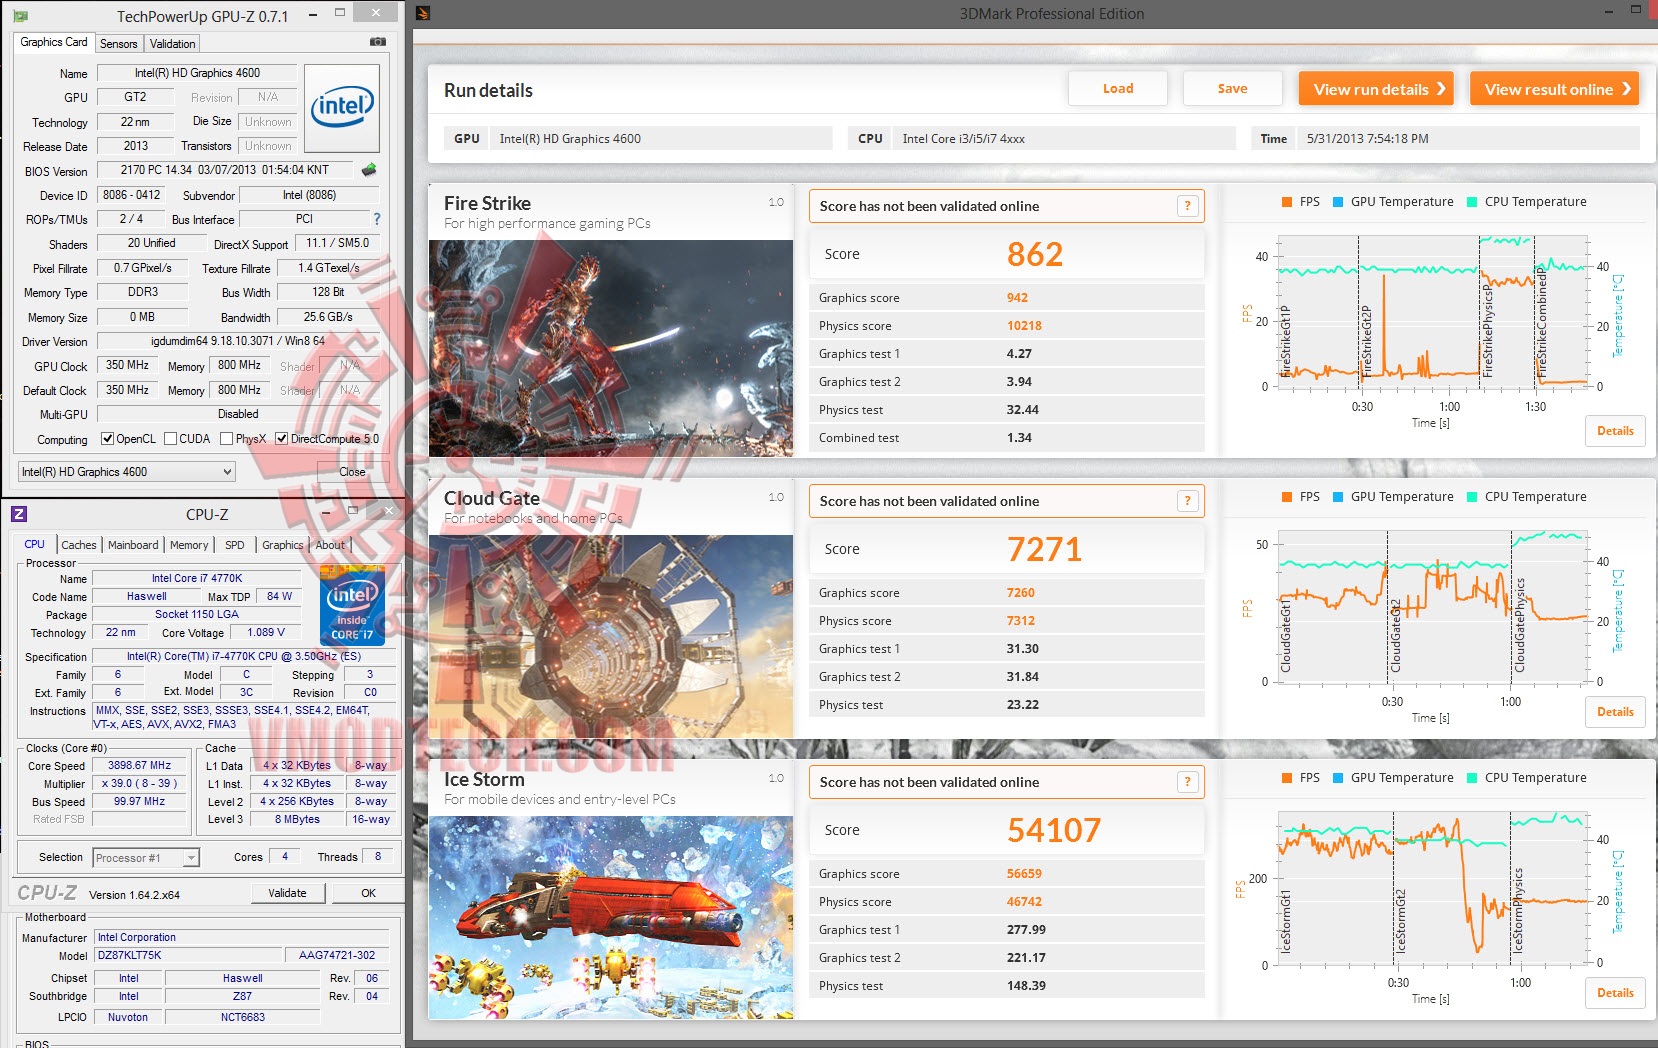The image size is (1658, 1048).
Task: Open the SPD tab in CPU-Z
Action: (x=235, y=545)
